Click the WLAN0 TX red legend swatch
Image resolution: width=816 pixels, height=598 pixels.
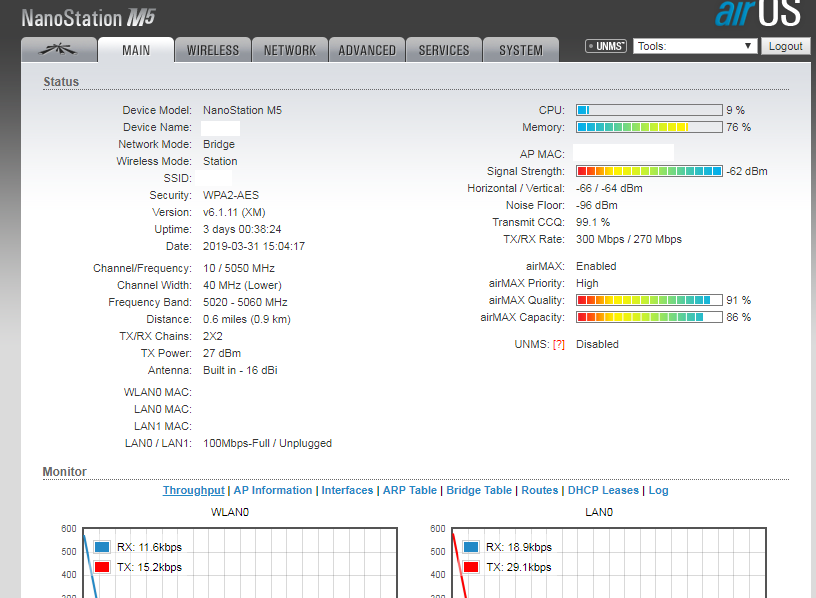(102, 567)
